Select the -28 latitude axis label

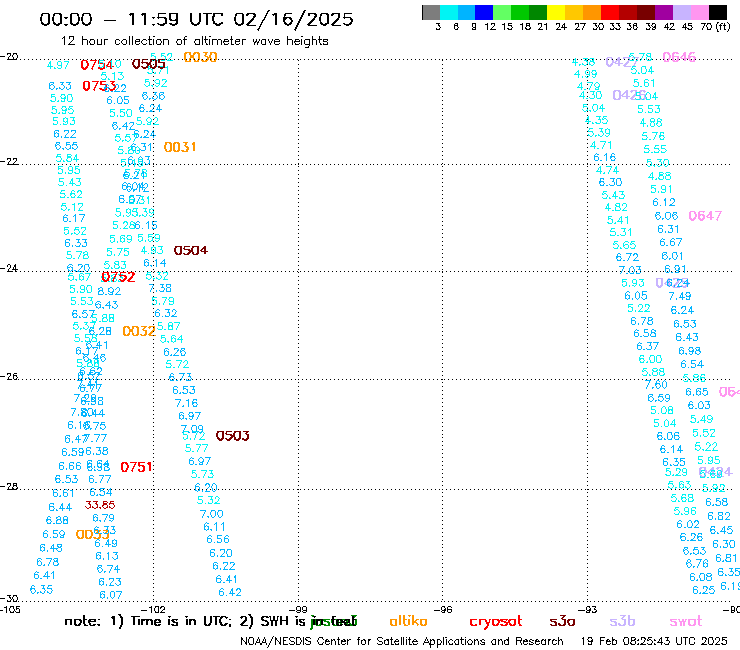[9, 486]
